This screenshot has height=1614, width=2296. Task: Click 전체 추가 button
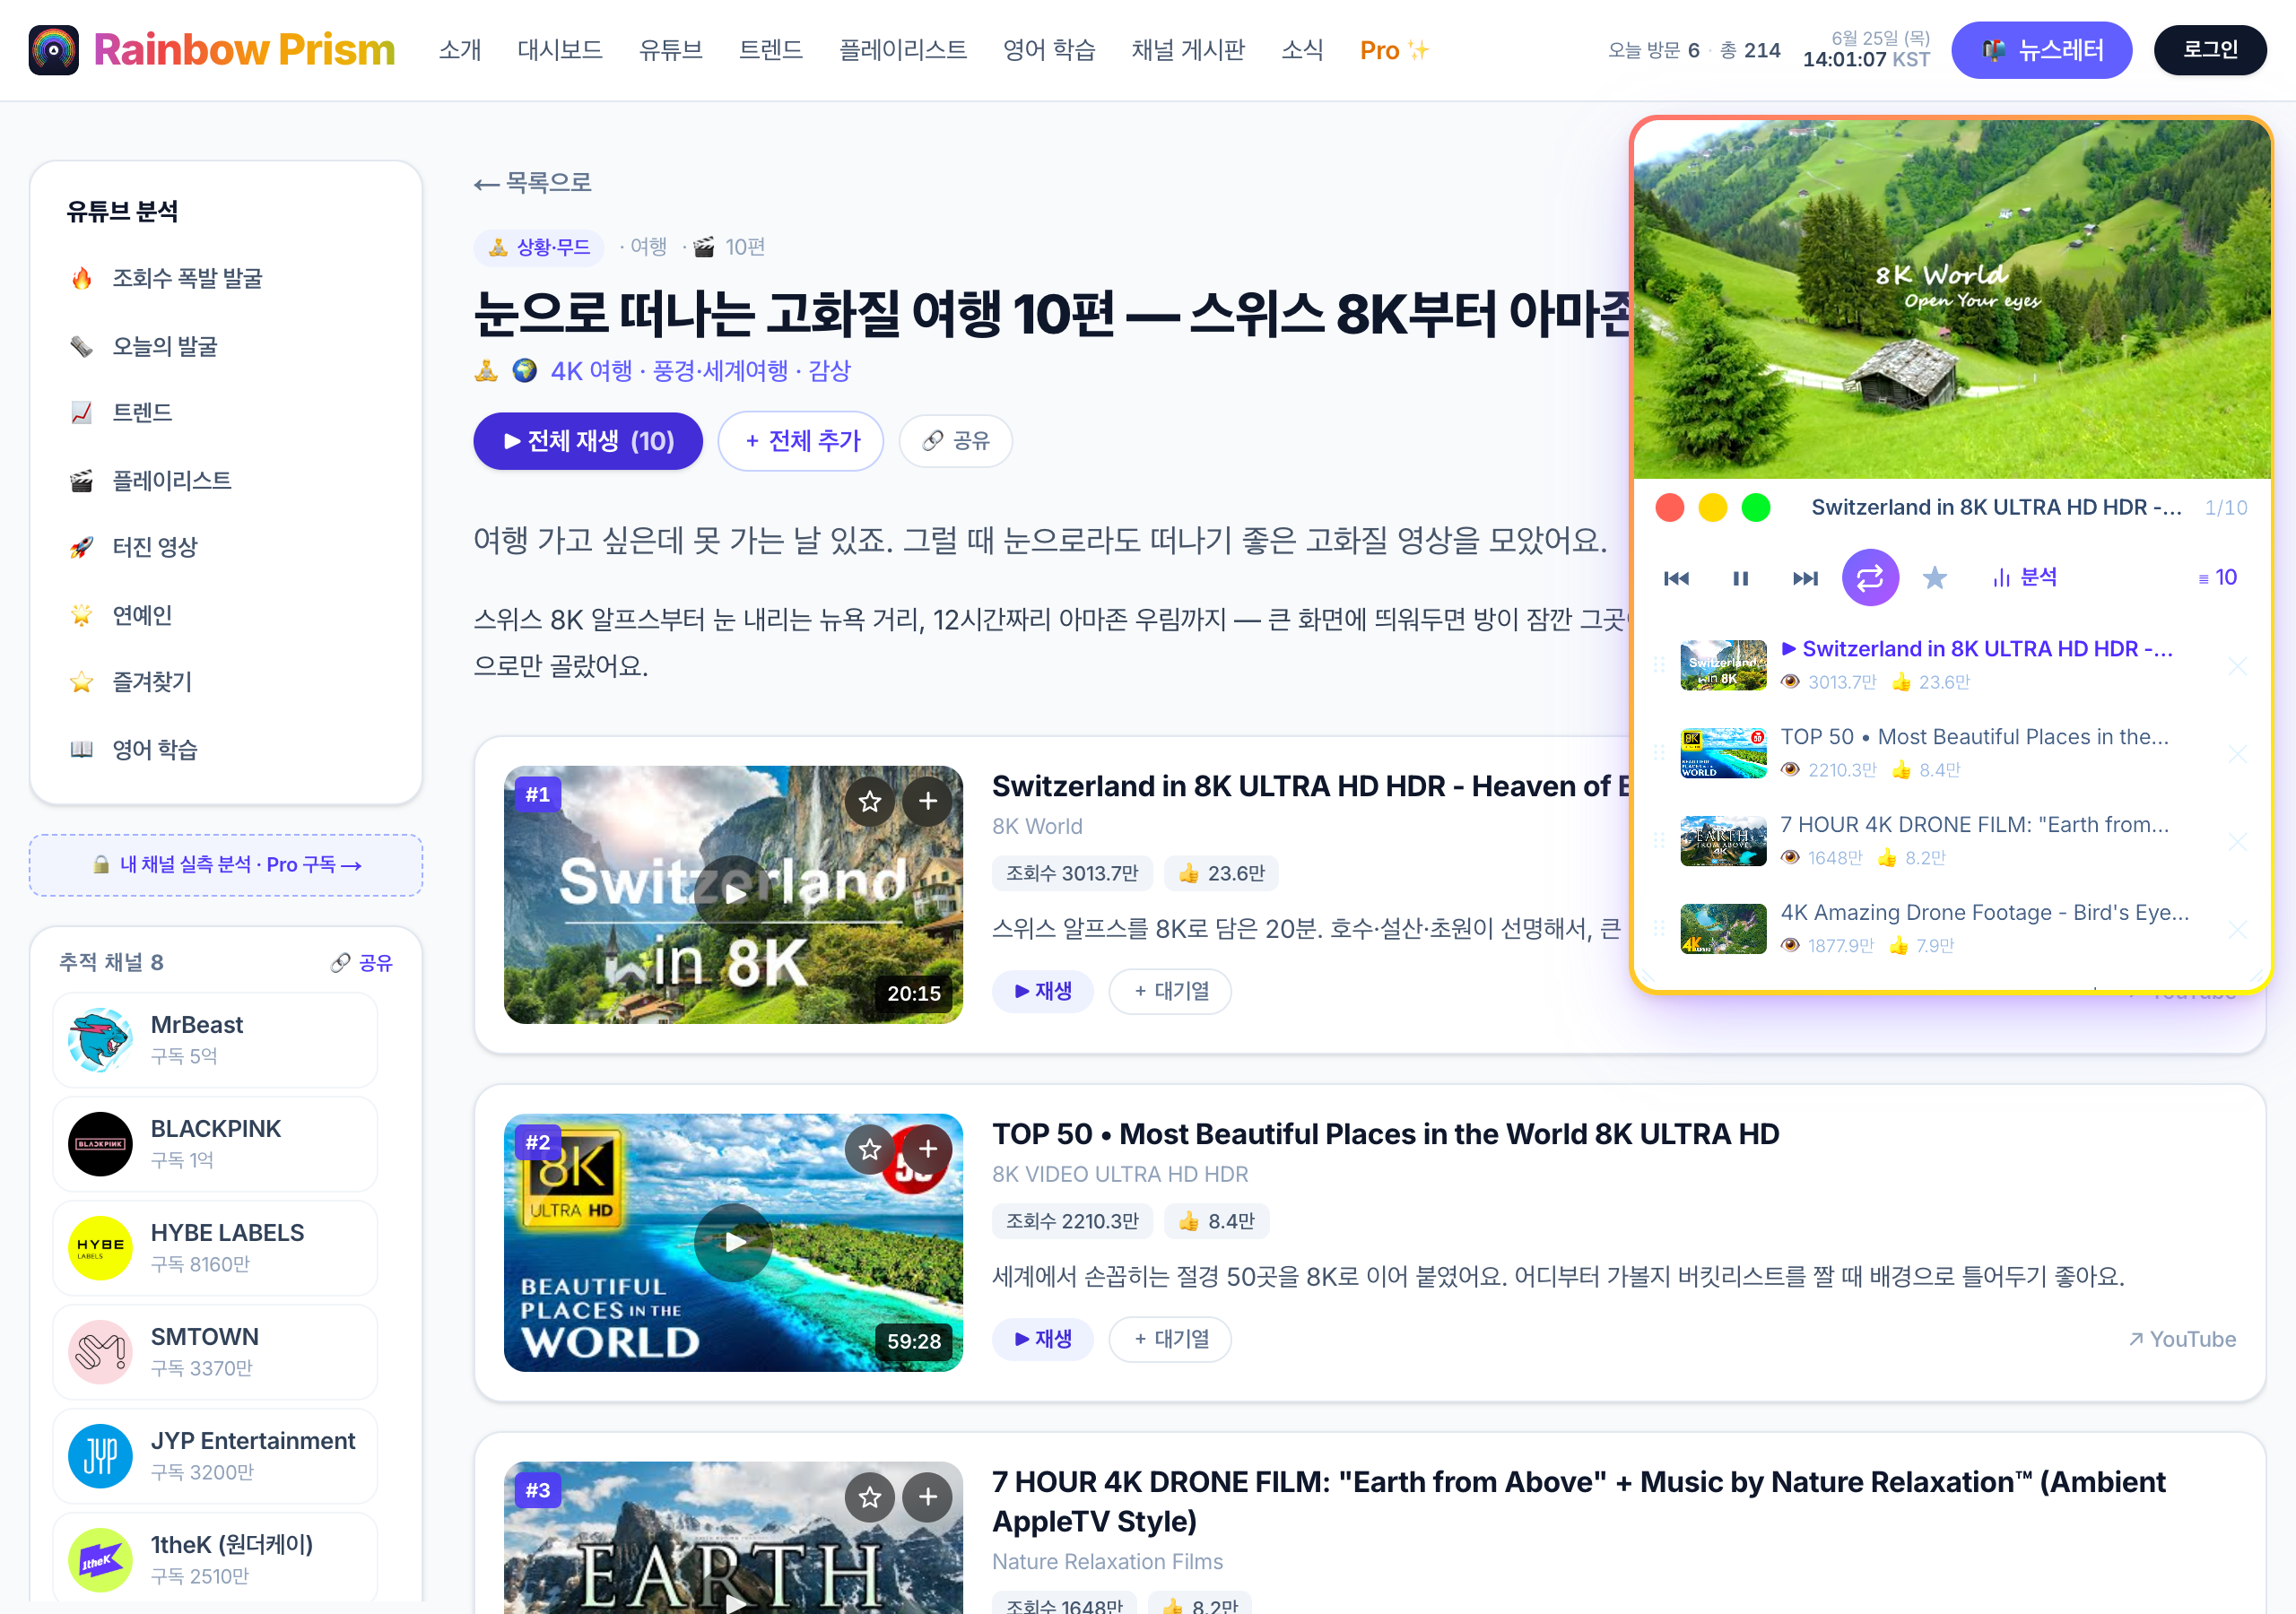pyautogui.click(x=801, y=441)
